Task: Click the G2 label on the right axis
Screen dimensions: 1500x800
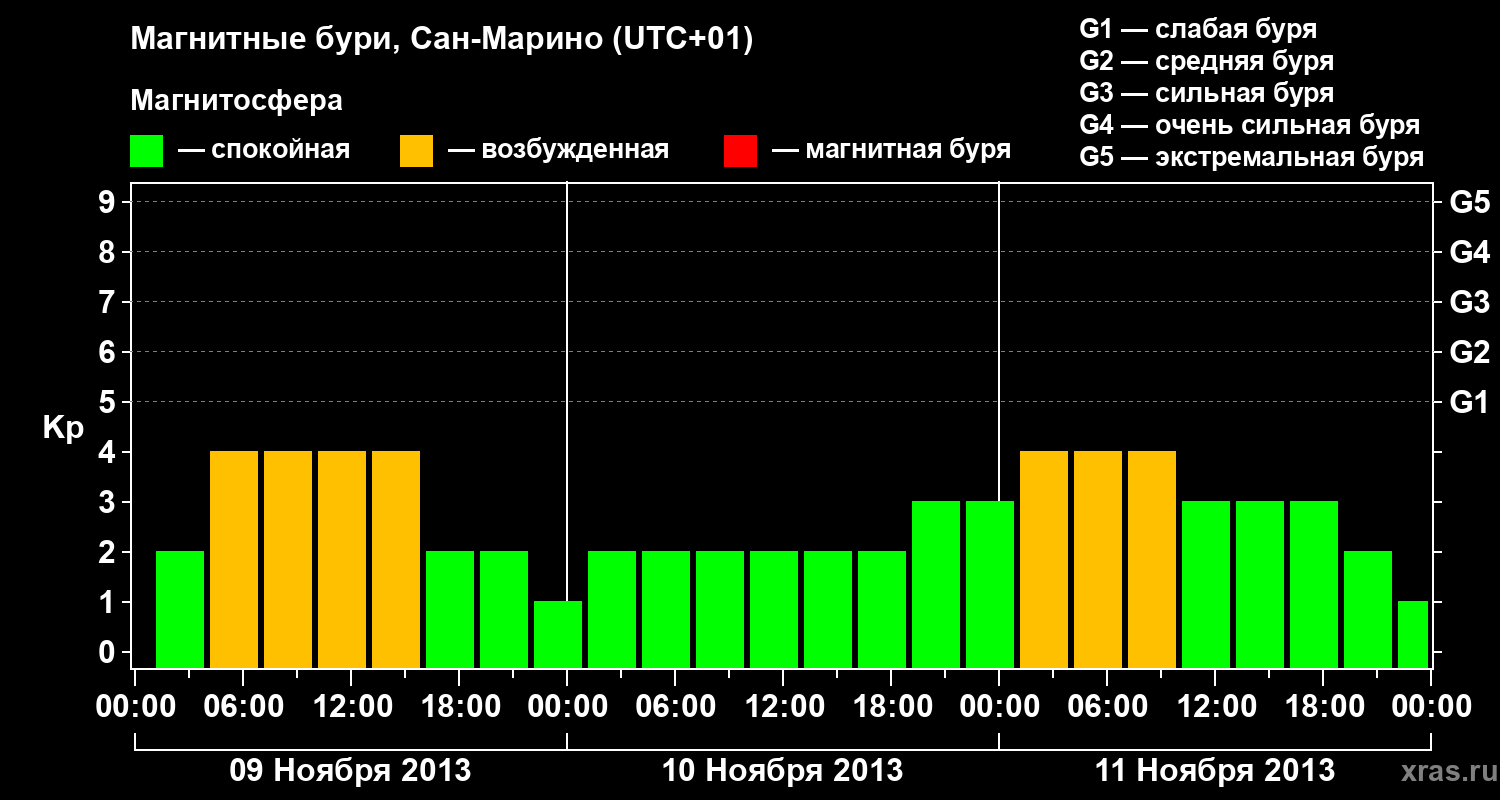Action: (1469, 352)
